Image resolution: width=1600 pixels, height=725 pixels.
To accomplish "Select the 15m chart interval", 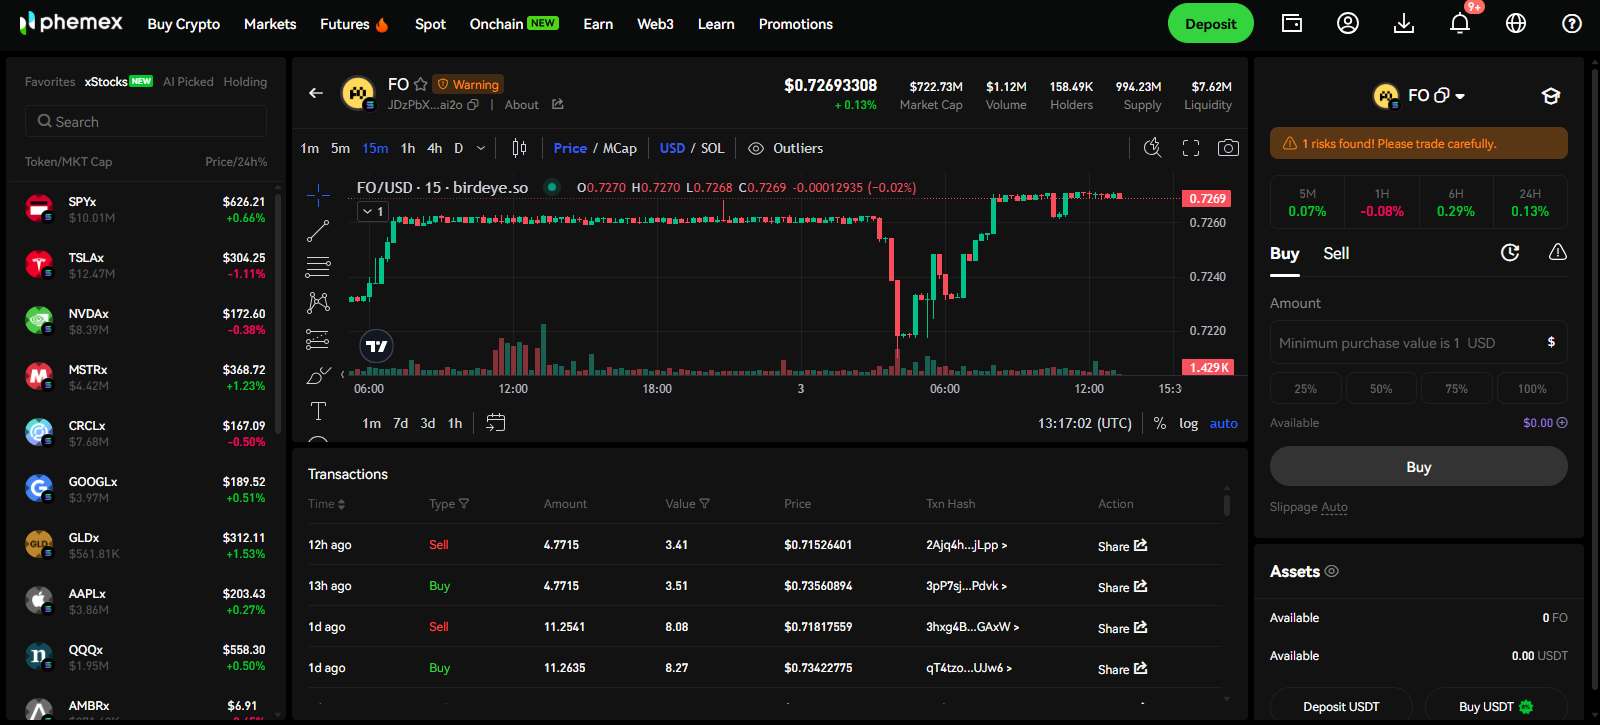I will click(x=375, y=148).
